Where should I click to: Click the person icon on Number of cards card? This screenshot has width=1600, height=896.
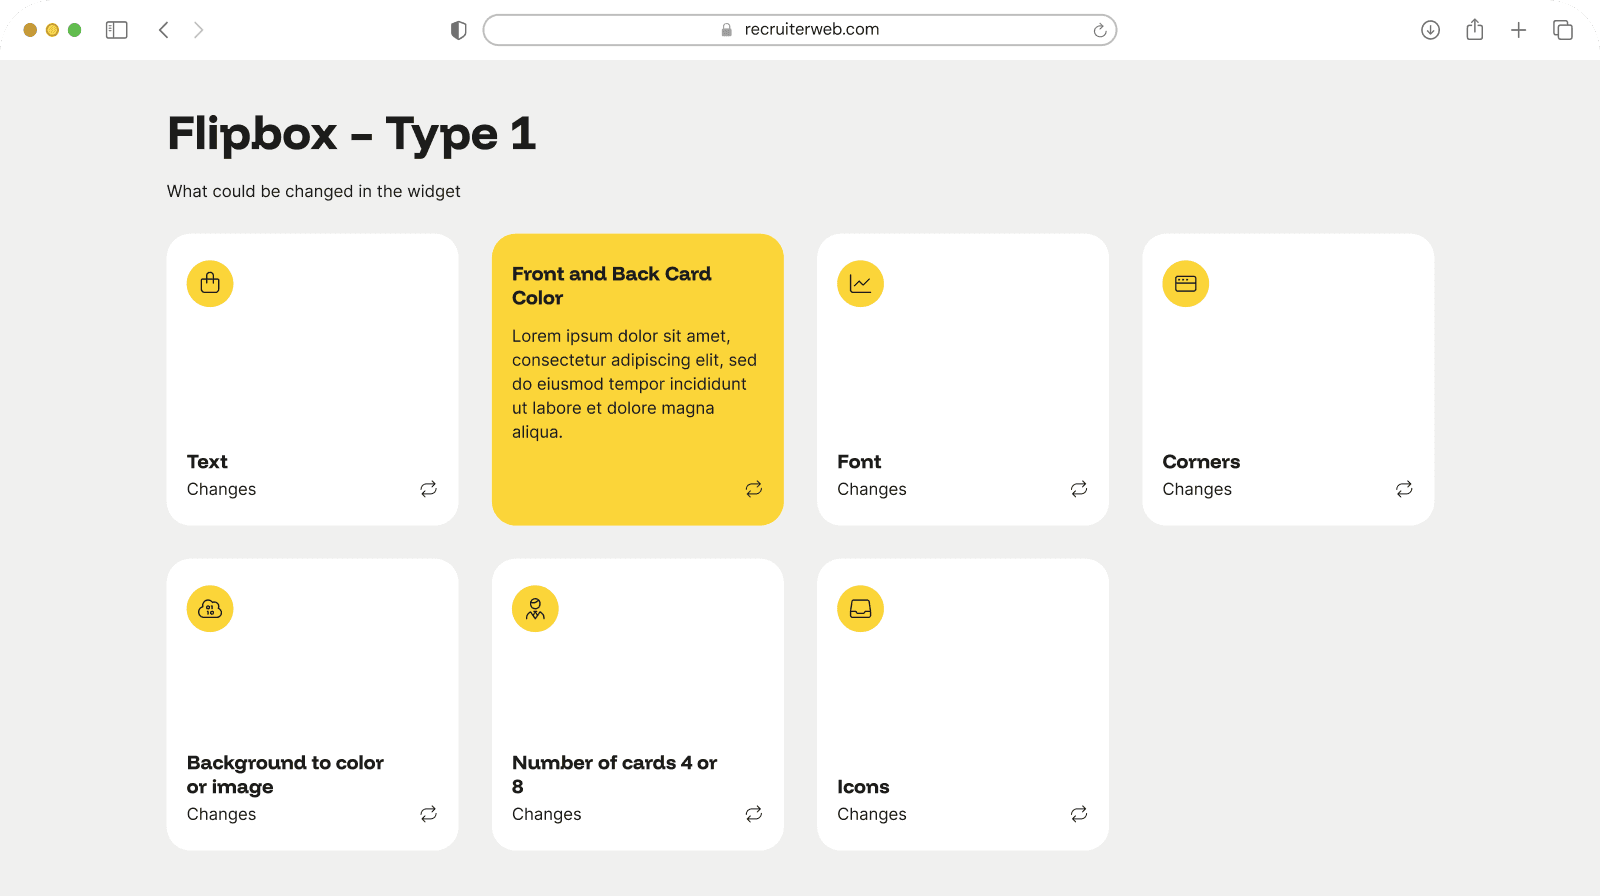535,609
